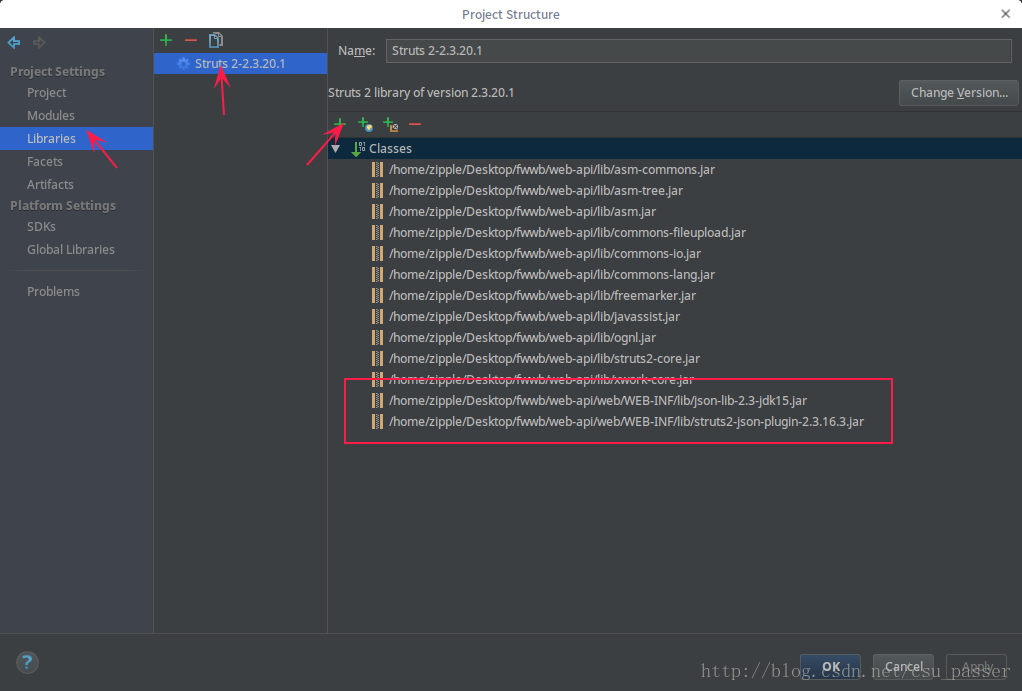The image size is (1022, 691).
Task: Click the Change Version... button
Action: [x=959, y=93]
